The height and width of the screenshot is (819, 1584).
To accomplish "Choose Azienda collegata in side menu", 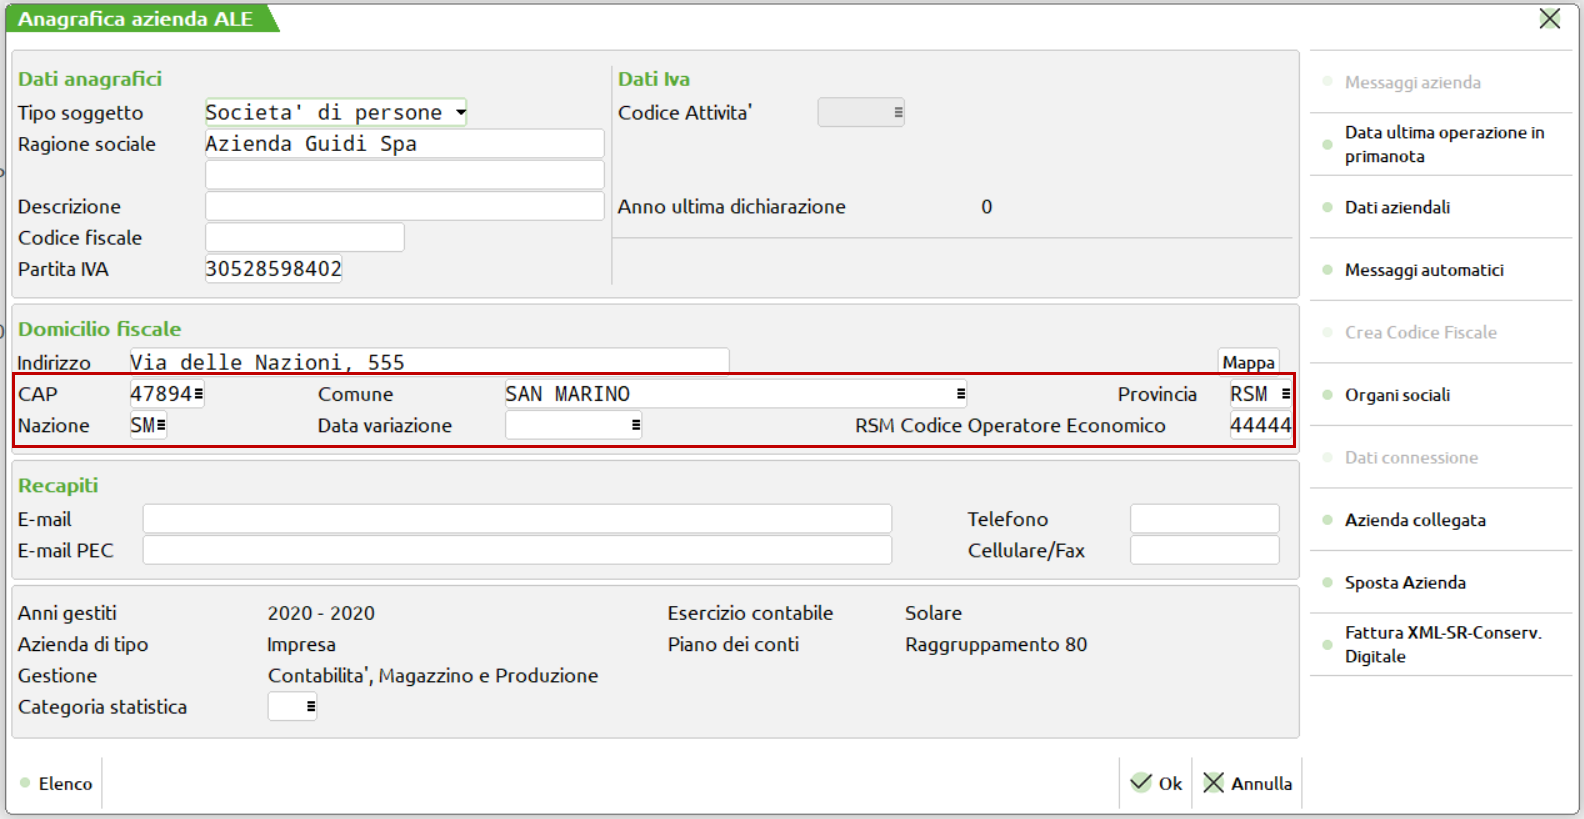I will click(x=1414, y=520).
